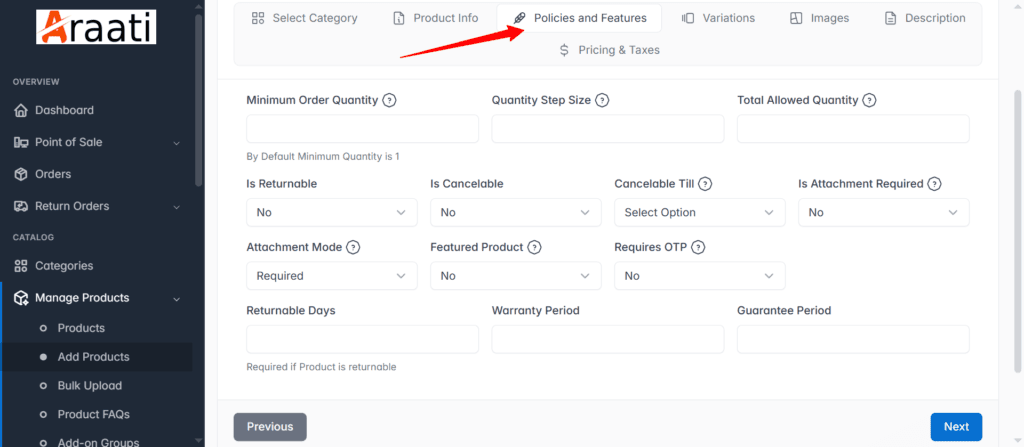Expand the Cancelable Till Select Option dropdown

tap(700, 212)
